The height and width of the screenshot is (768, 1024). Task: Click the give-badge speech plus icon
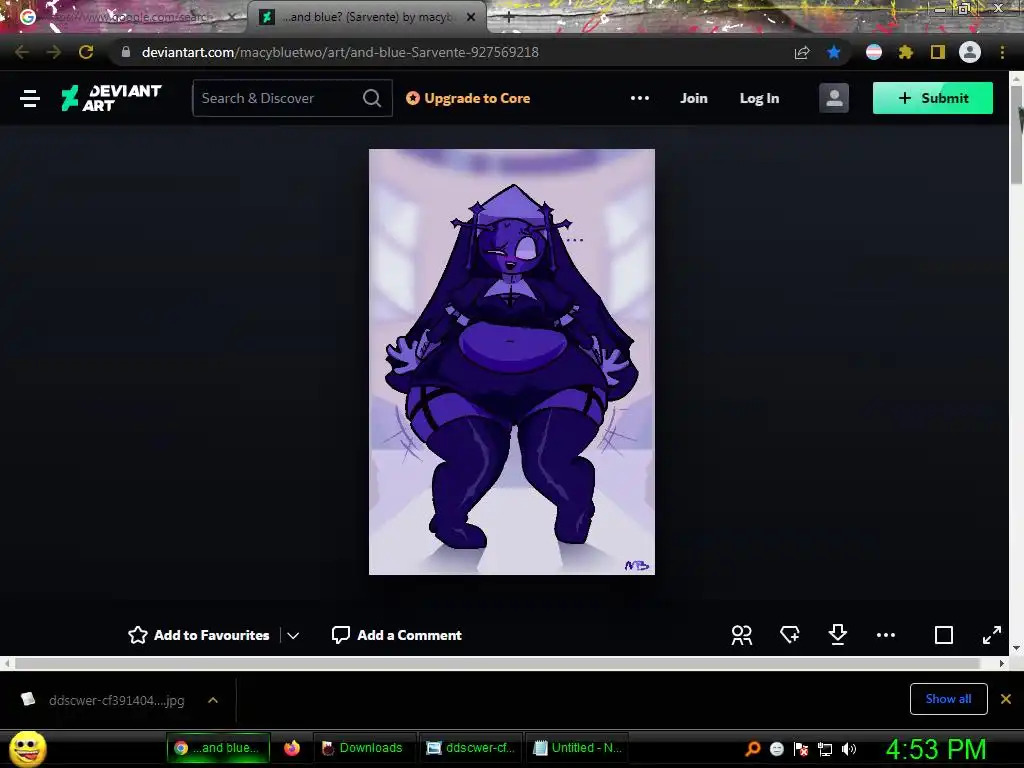coord(790,634)
